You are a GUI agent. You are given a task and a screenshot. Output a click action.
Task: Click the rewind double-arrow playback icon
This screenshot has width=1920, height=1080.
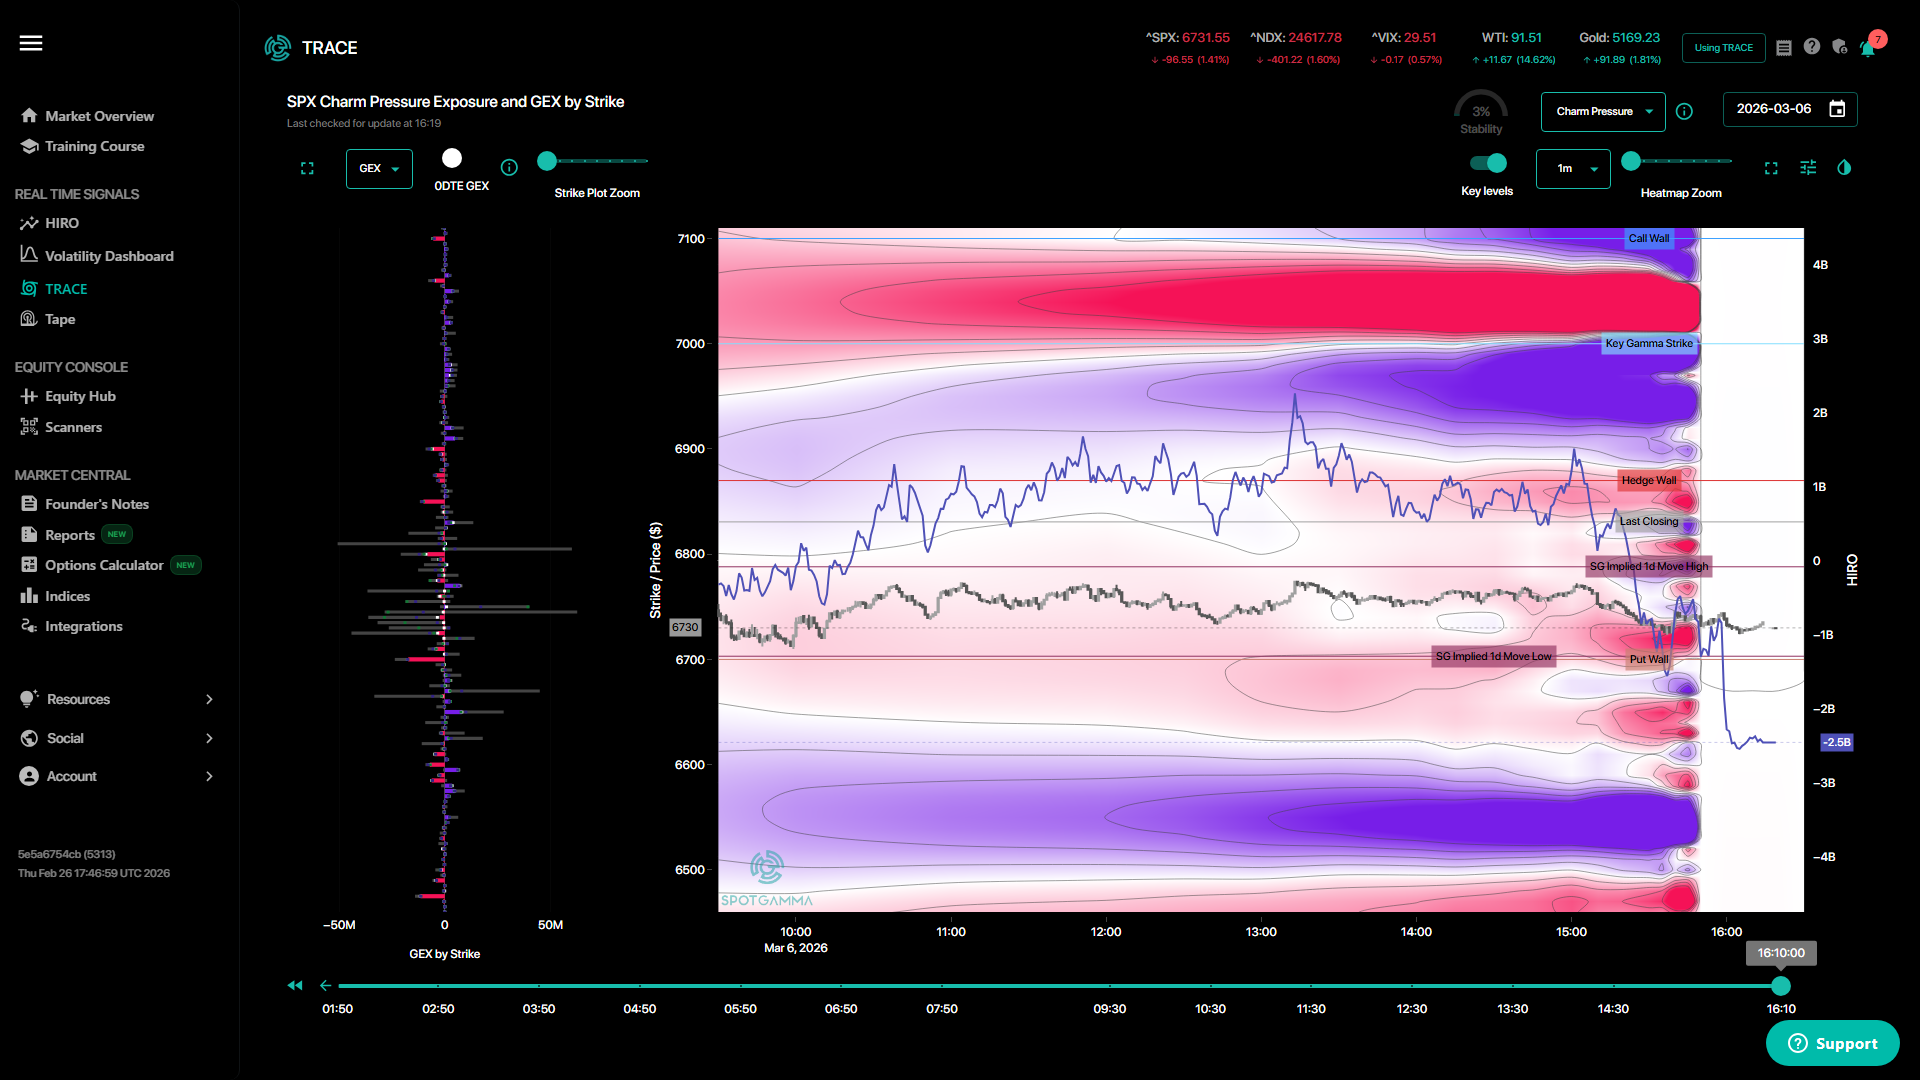coord(294,986)
